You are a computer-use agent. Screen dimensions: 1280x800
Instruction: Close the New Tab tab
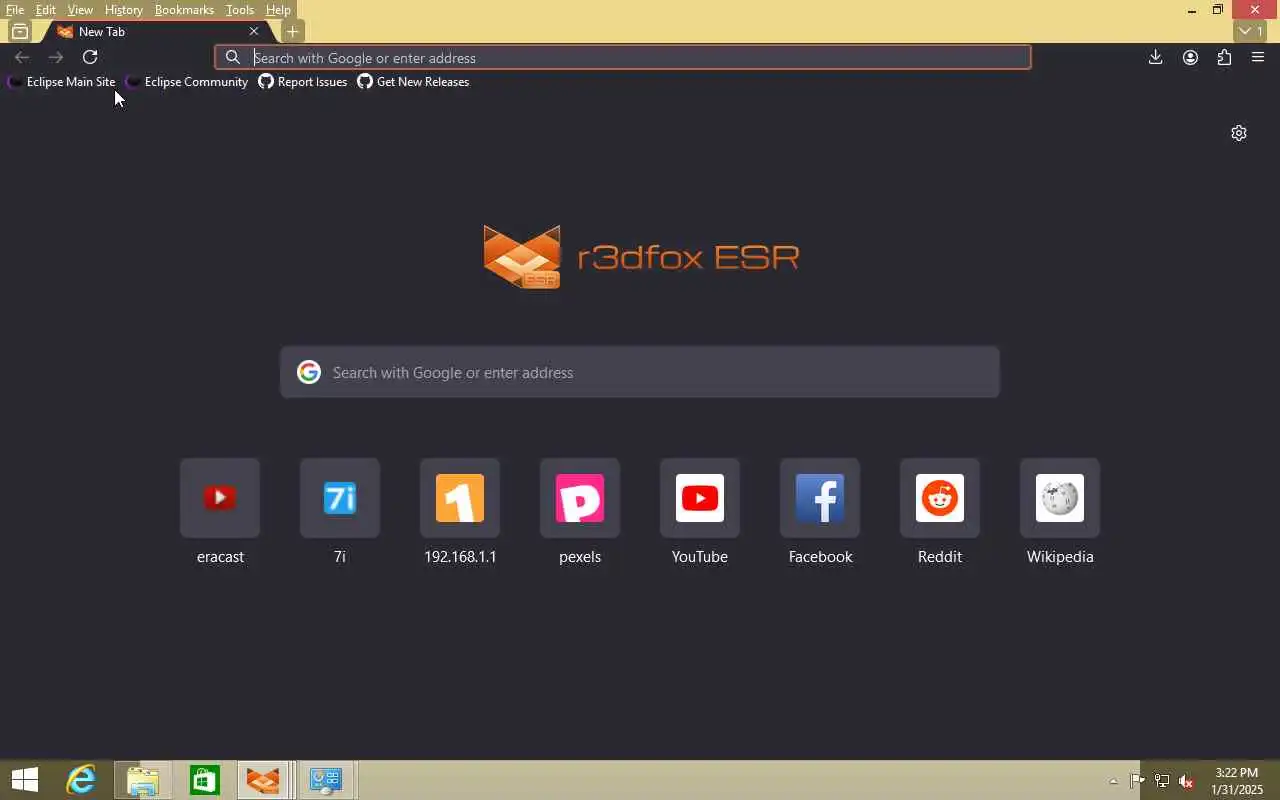coord(253,31)
